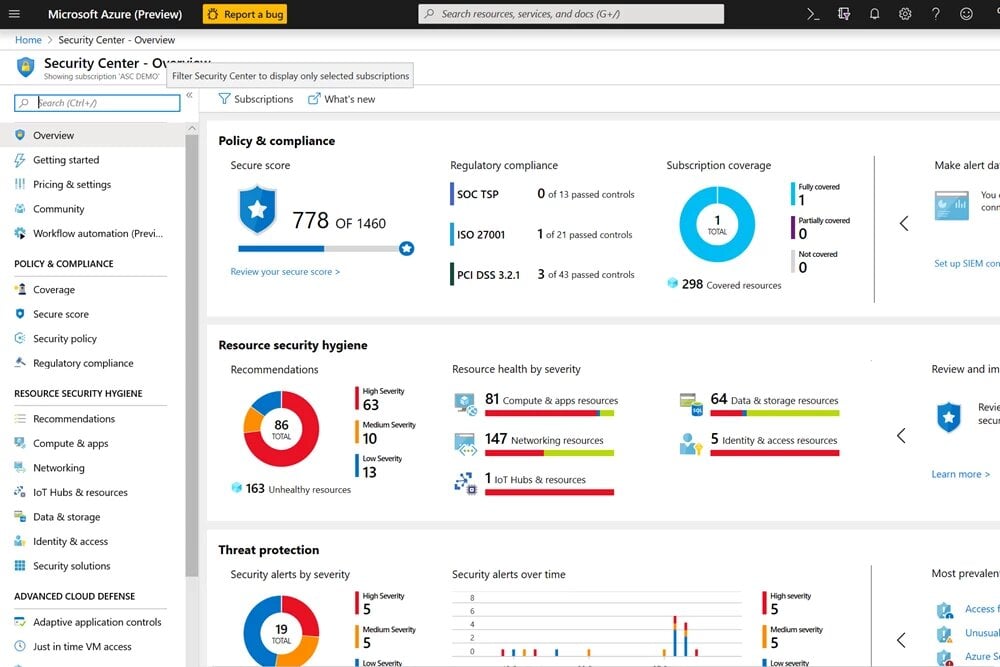Open the Overview shield icon in sidebar
Screen dimensions: 1000x667
(x=20, y=135)
